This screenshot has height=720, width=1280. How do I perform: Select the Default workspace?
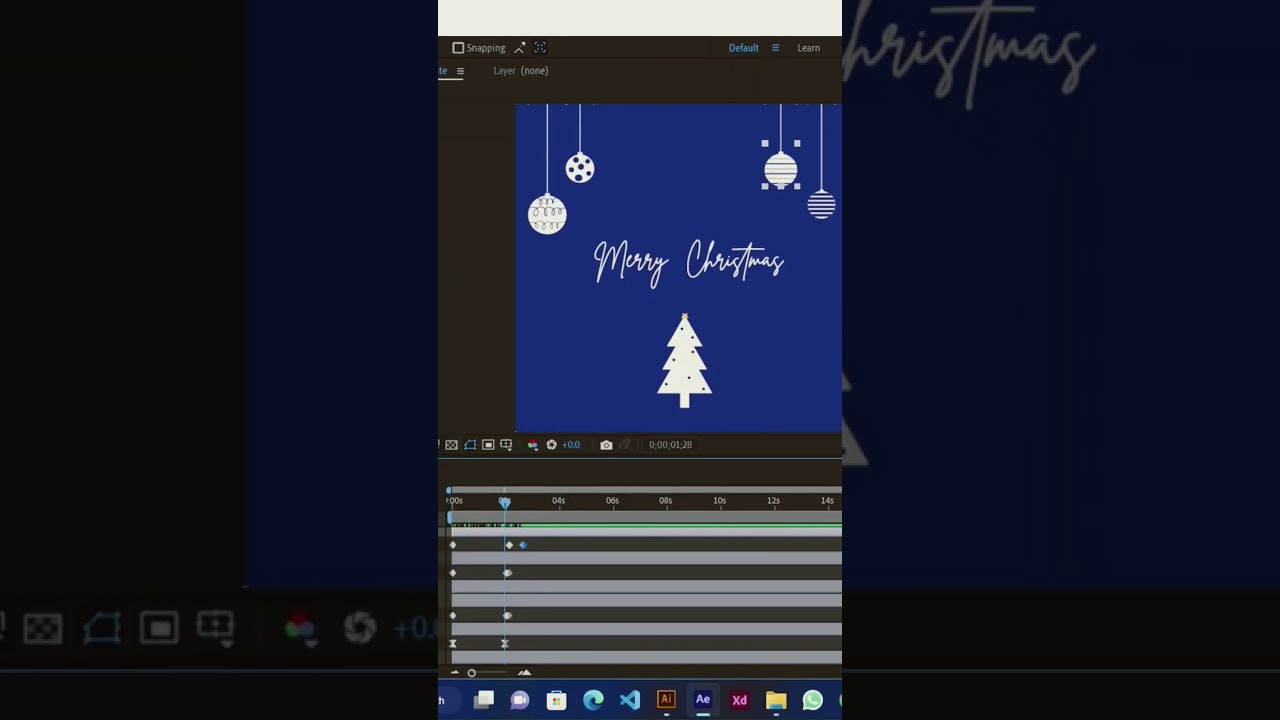(743, 48)
